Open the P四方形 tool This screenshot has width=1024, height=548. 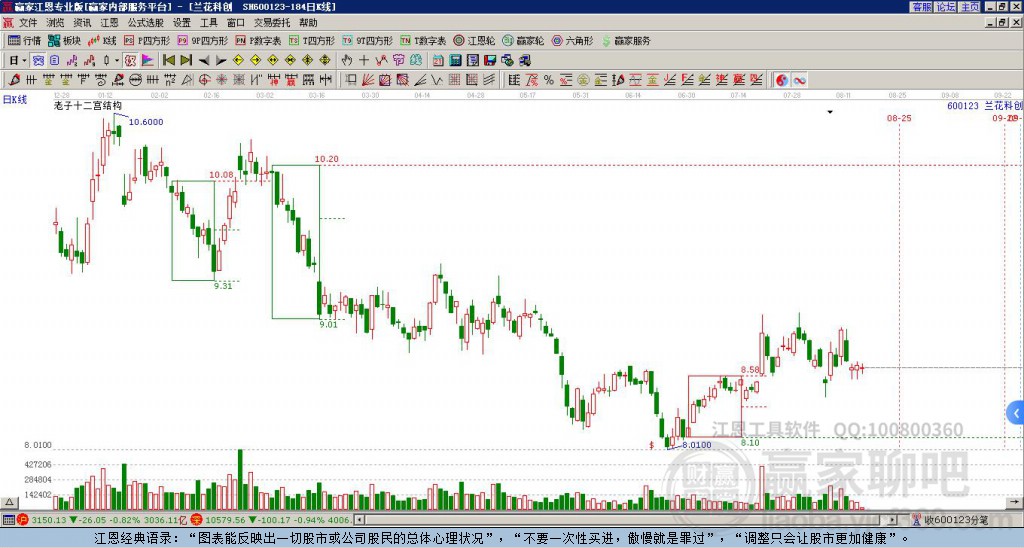tap(147, 40)
